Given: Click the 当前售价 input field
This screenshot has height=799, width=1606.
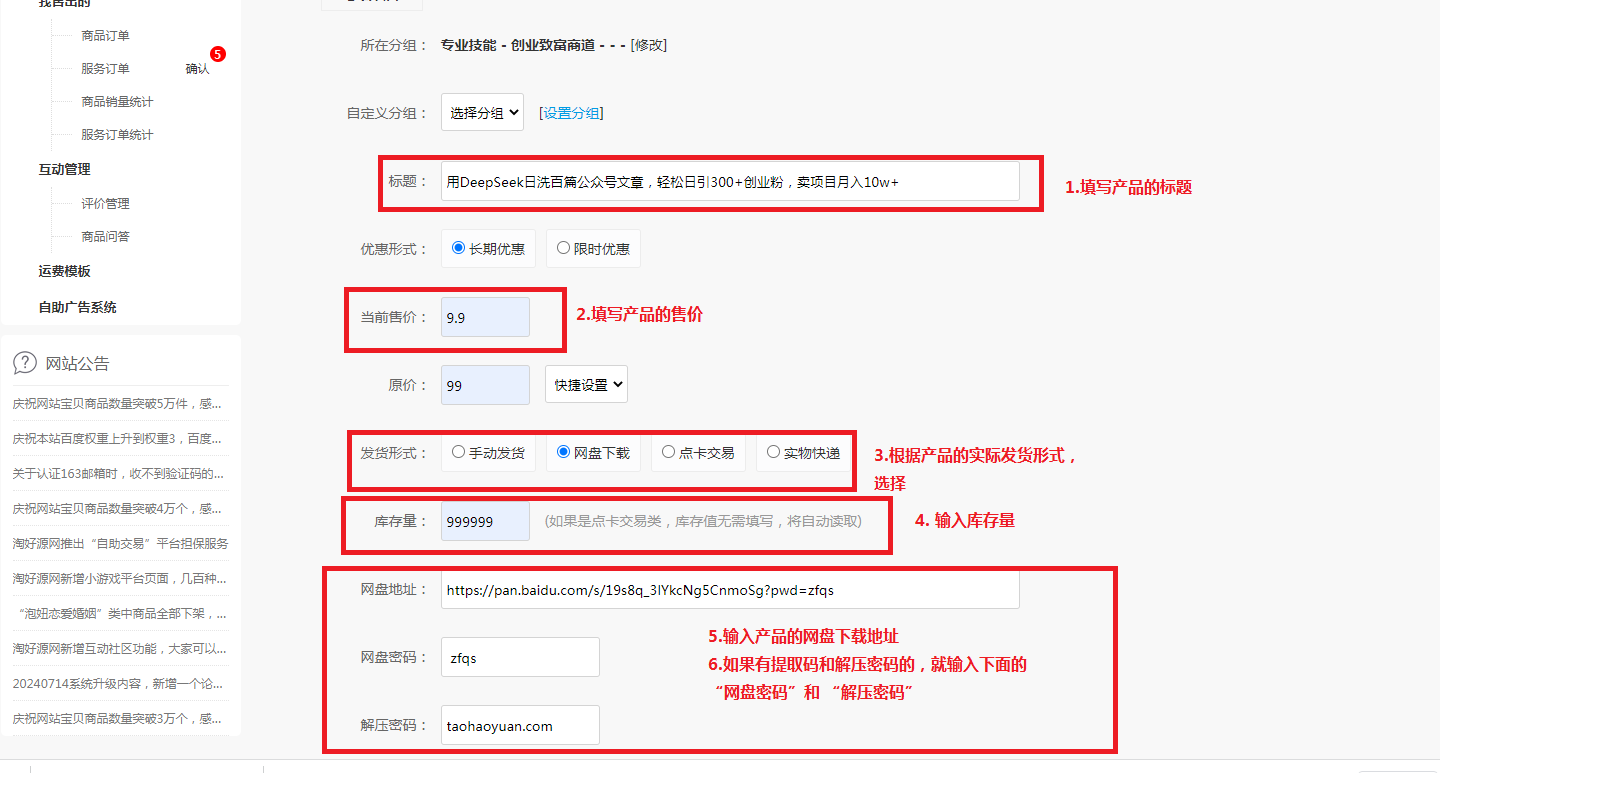Looking at the screenshot, I should [485, 318].
